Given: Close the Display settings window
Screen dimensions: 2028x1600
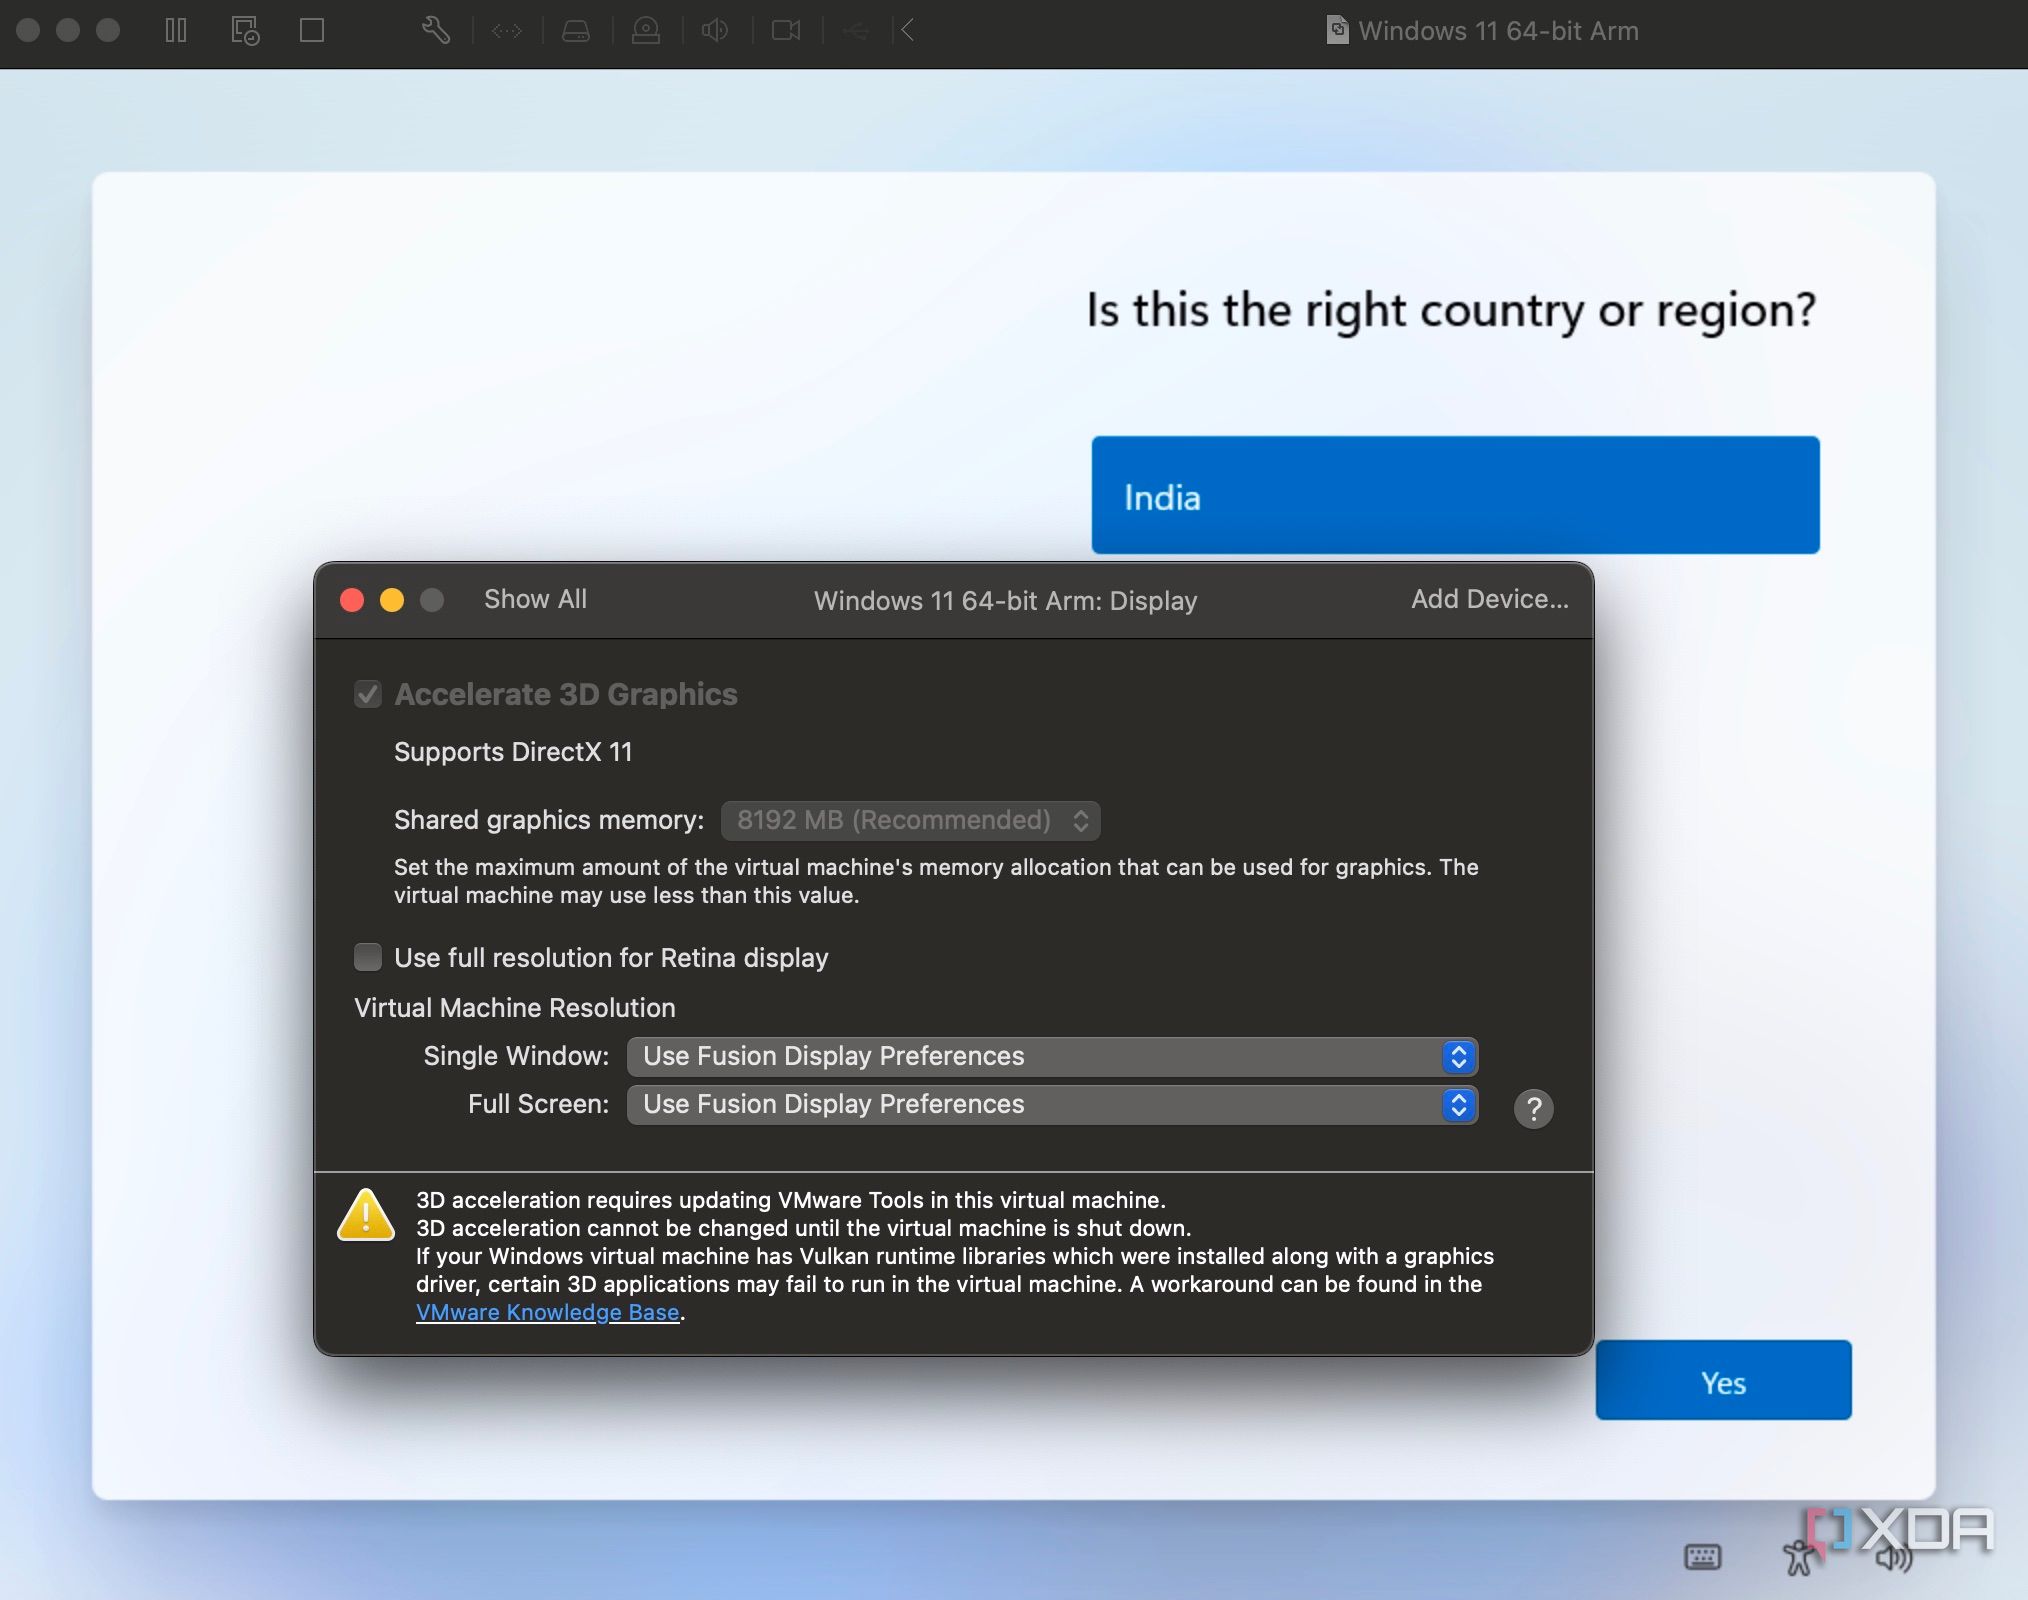Looking at the screenshot, I should click(352, 600).
